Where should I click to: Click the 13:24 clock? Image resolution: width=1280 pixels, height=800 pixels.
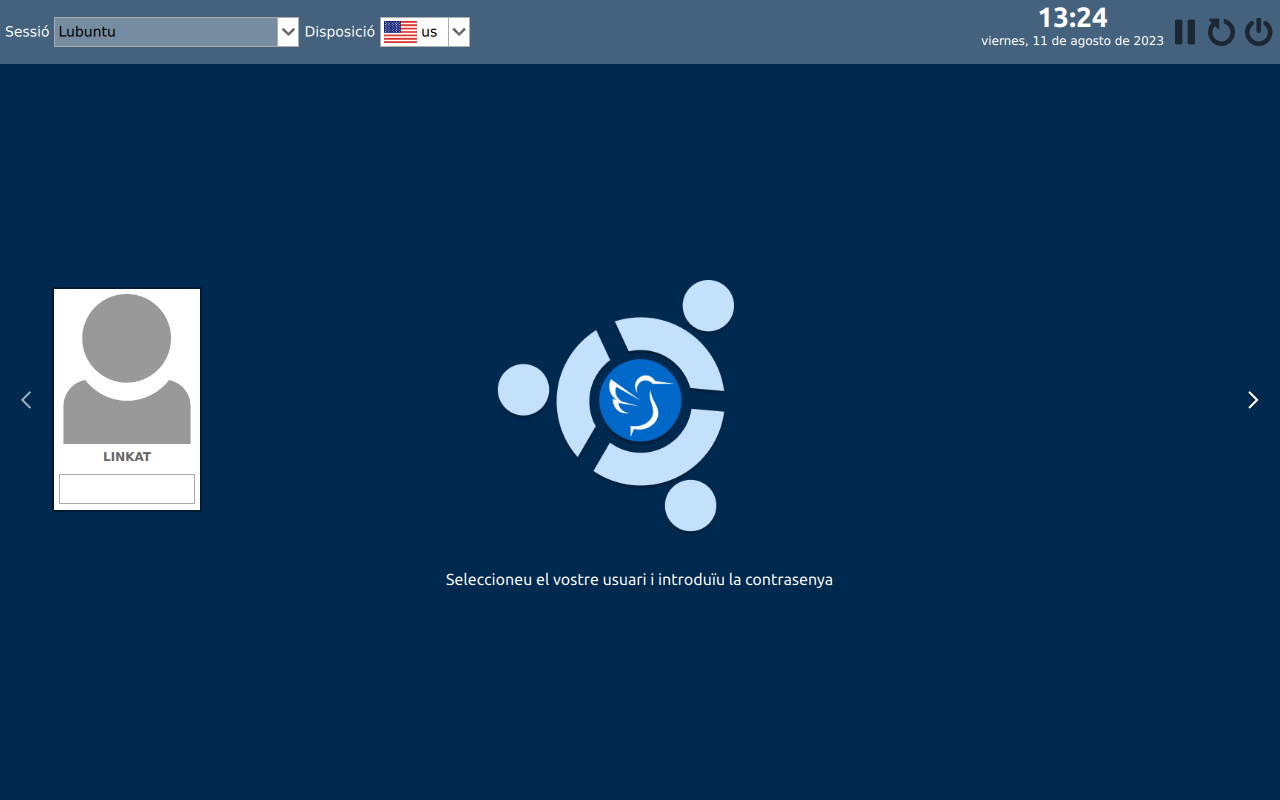tap(1072, 18)
